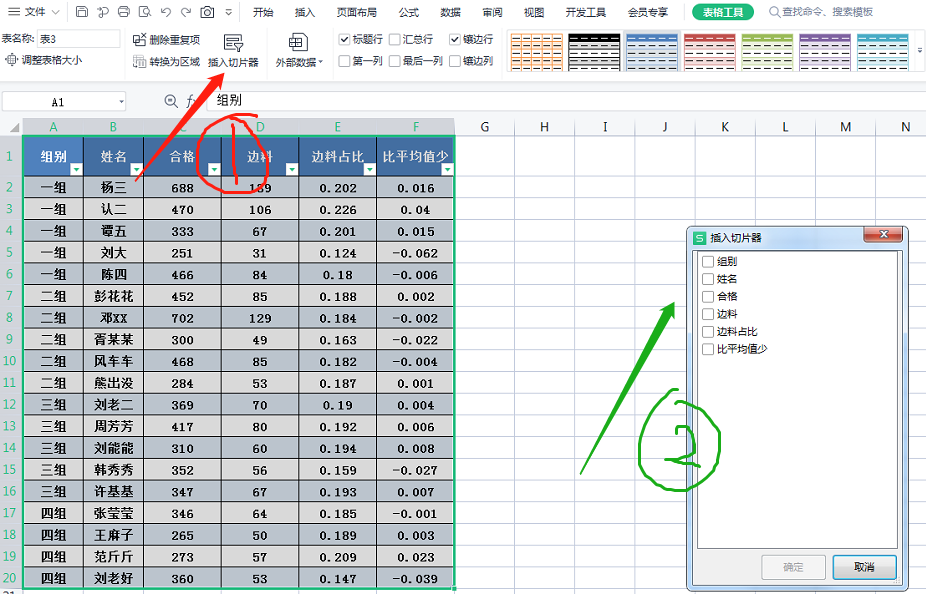
Task: Click the Screenshot camera icon
Action: (x=206, y=11)
